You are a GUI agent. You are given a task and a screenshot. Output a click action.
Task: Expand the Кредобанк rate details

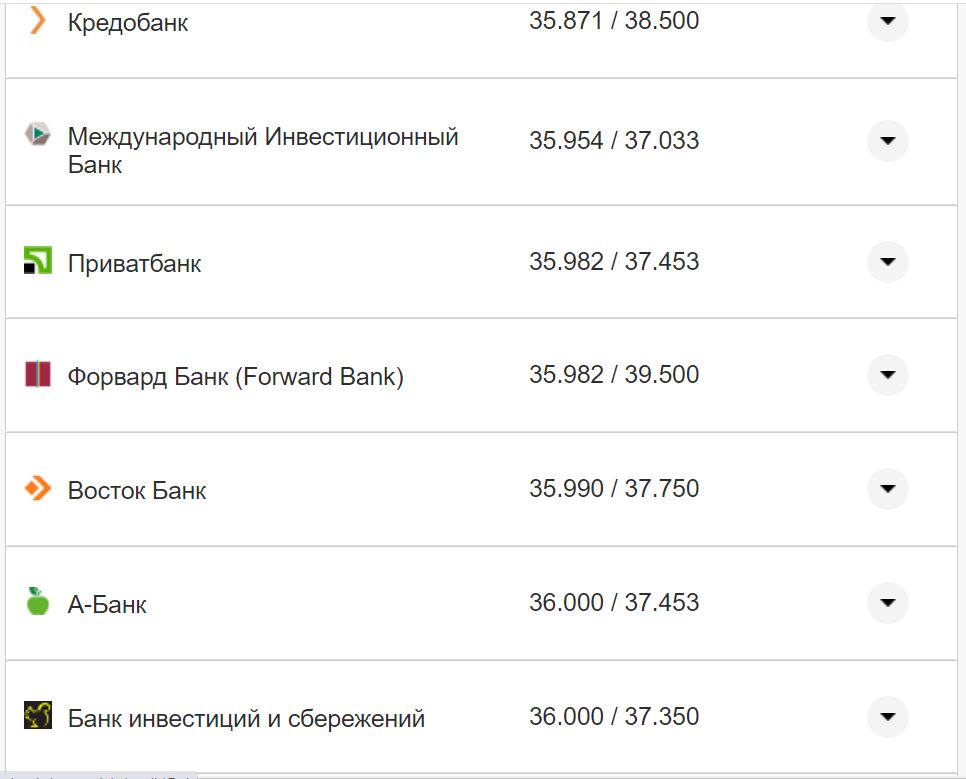click(886, 21)
